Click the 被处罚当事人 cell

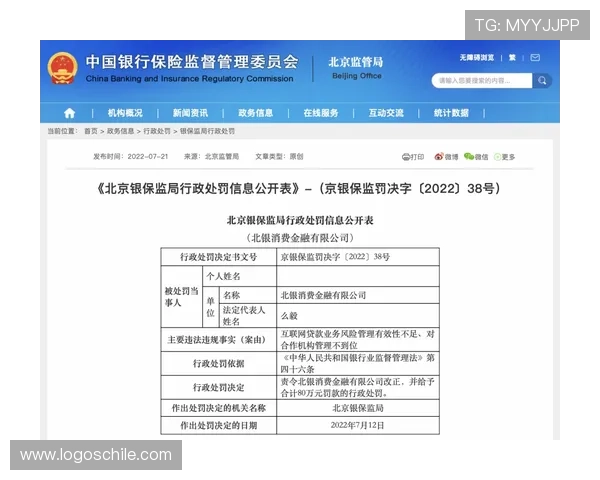click(182, 297)
